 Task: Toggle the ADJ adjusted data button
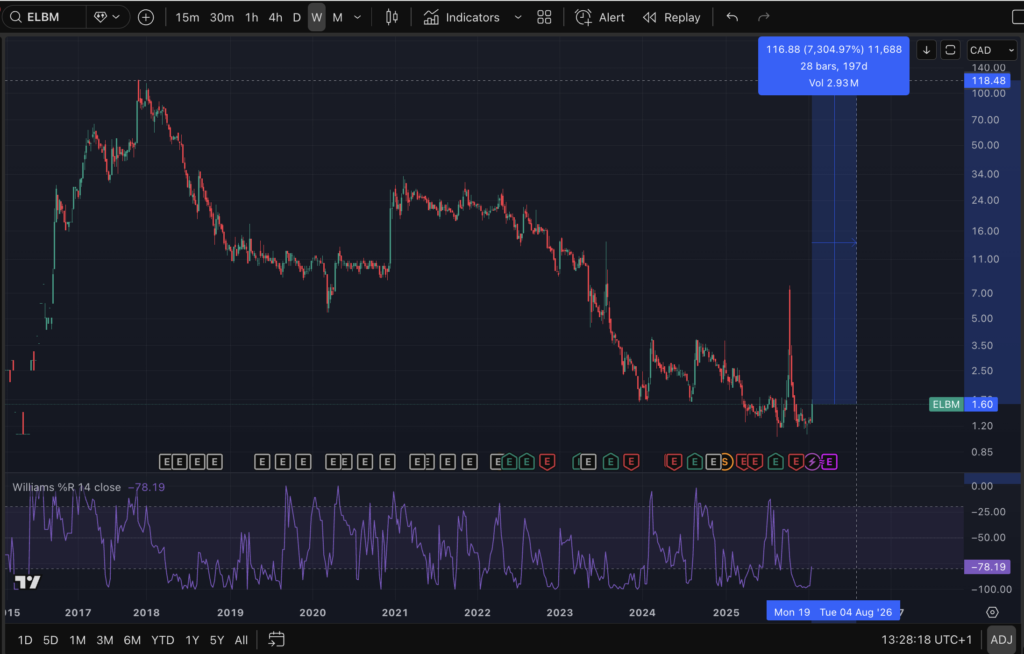(x=1001, y=639)
